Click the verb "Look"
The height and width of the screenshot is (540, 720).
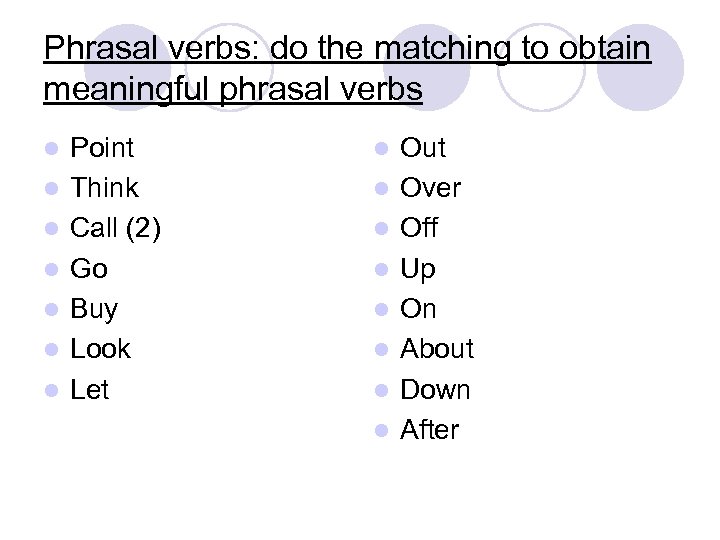100,349
